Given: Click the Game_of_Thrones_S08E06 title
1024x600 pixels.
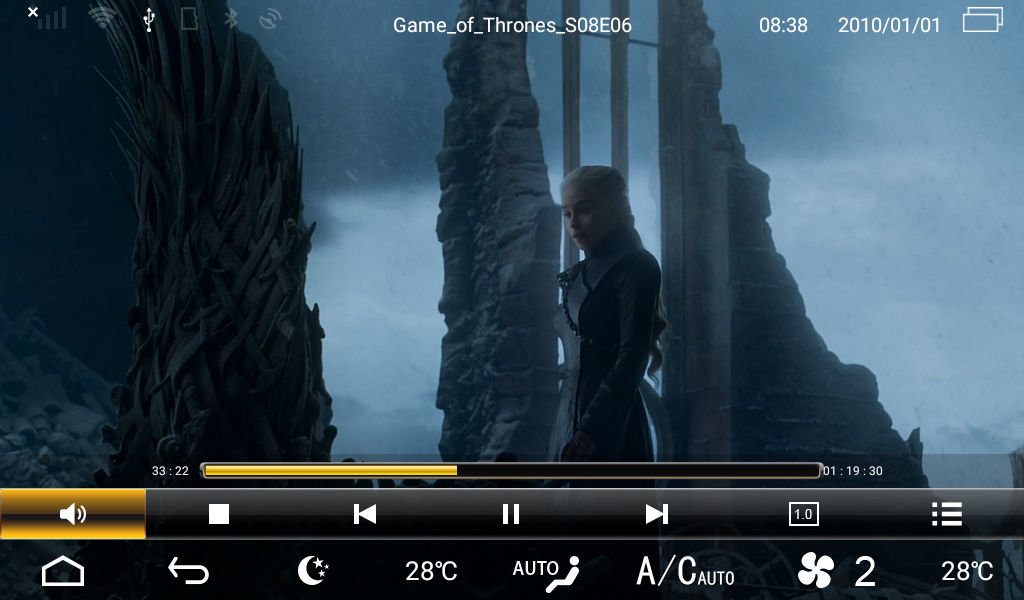Looking at the screenshot, I should click(512, 25).
